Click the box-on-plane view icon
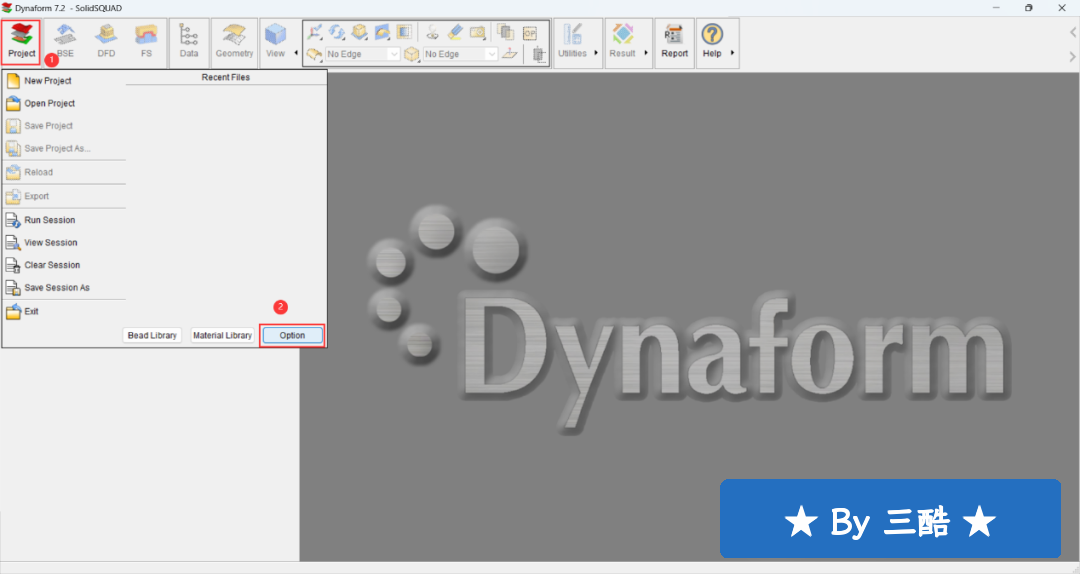The image size is (1080, 574). 360,32
